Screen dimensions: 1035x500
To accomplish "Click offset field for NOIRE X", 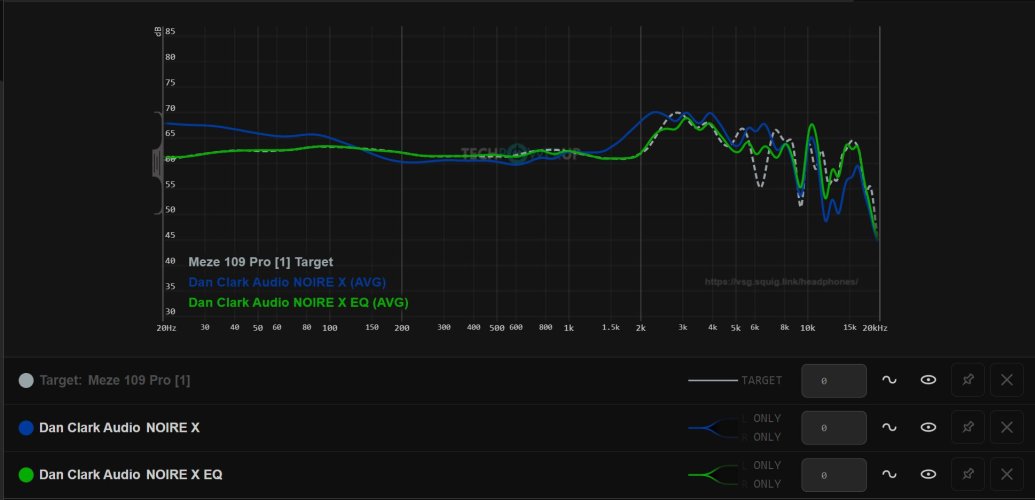I will click(834, 428).
